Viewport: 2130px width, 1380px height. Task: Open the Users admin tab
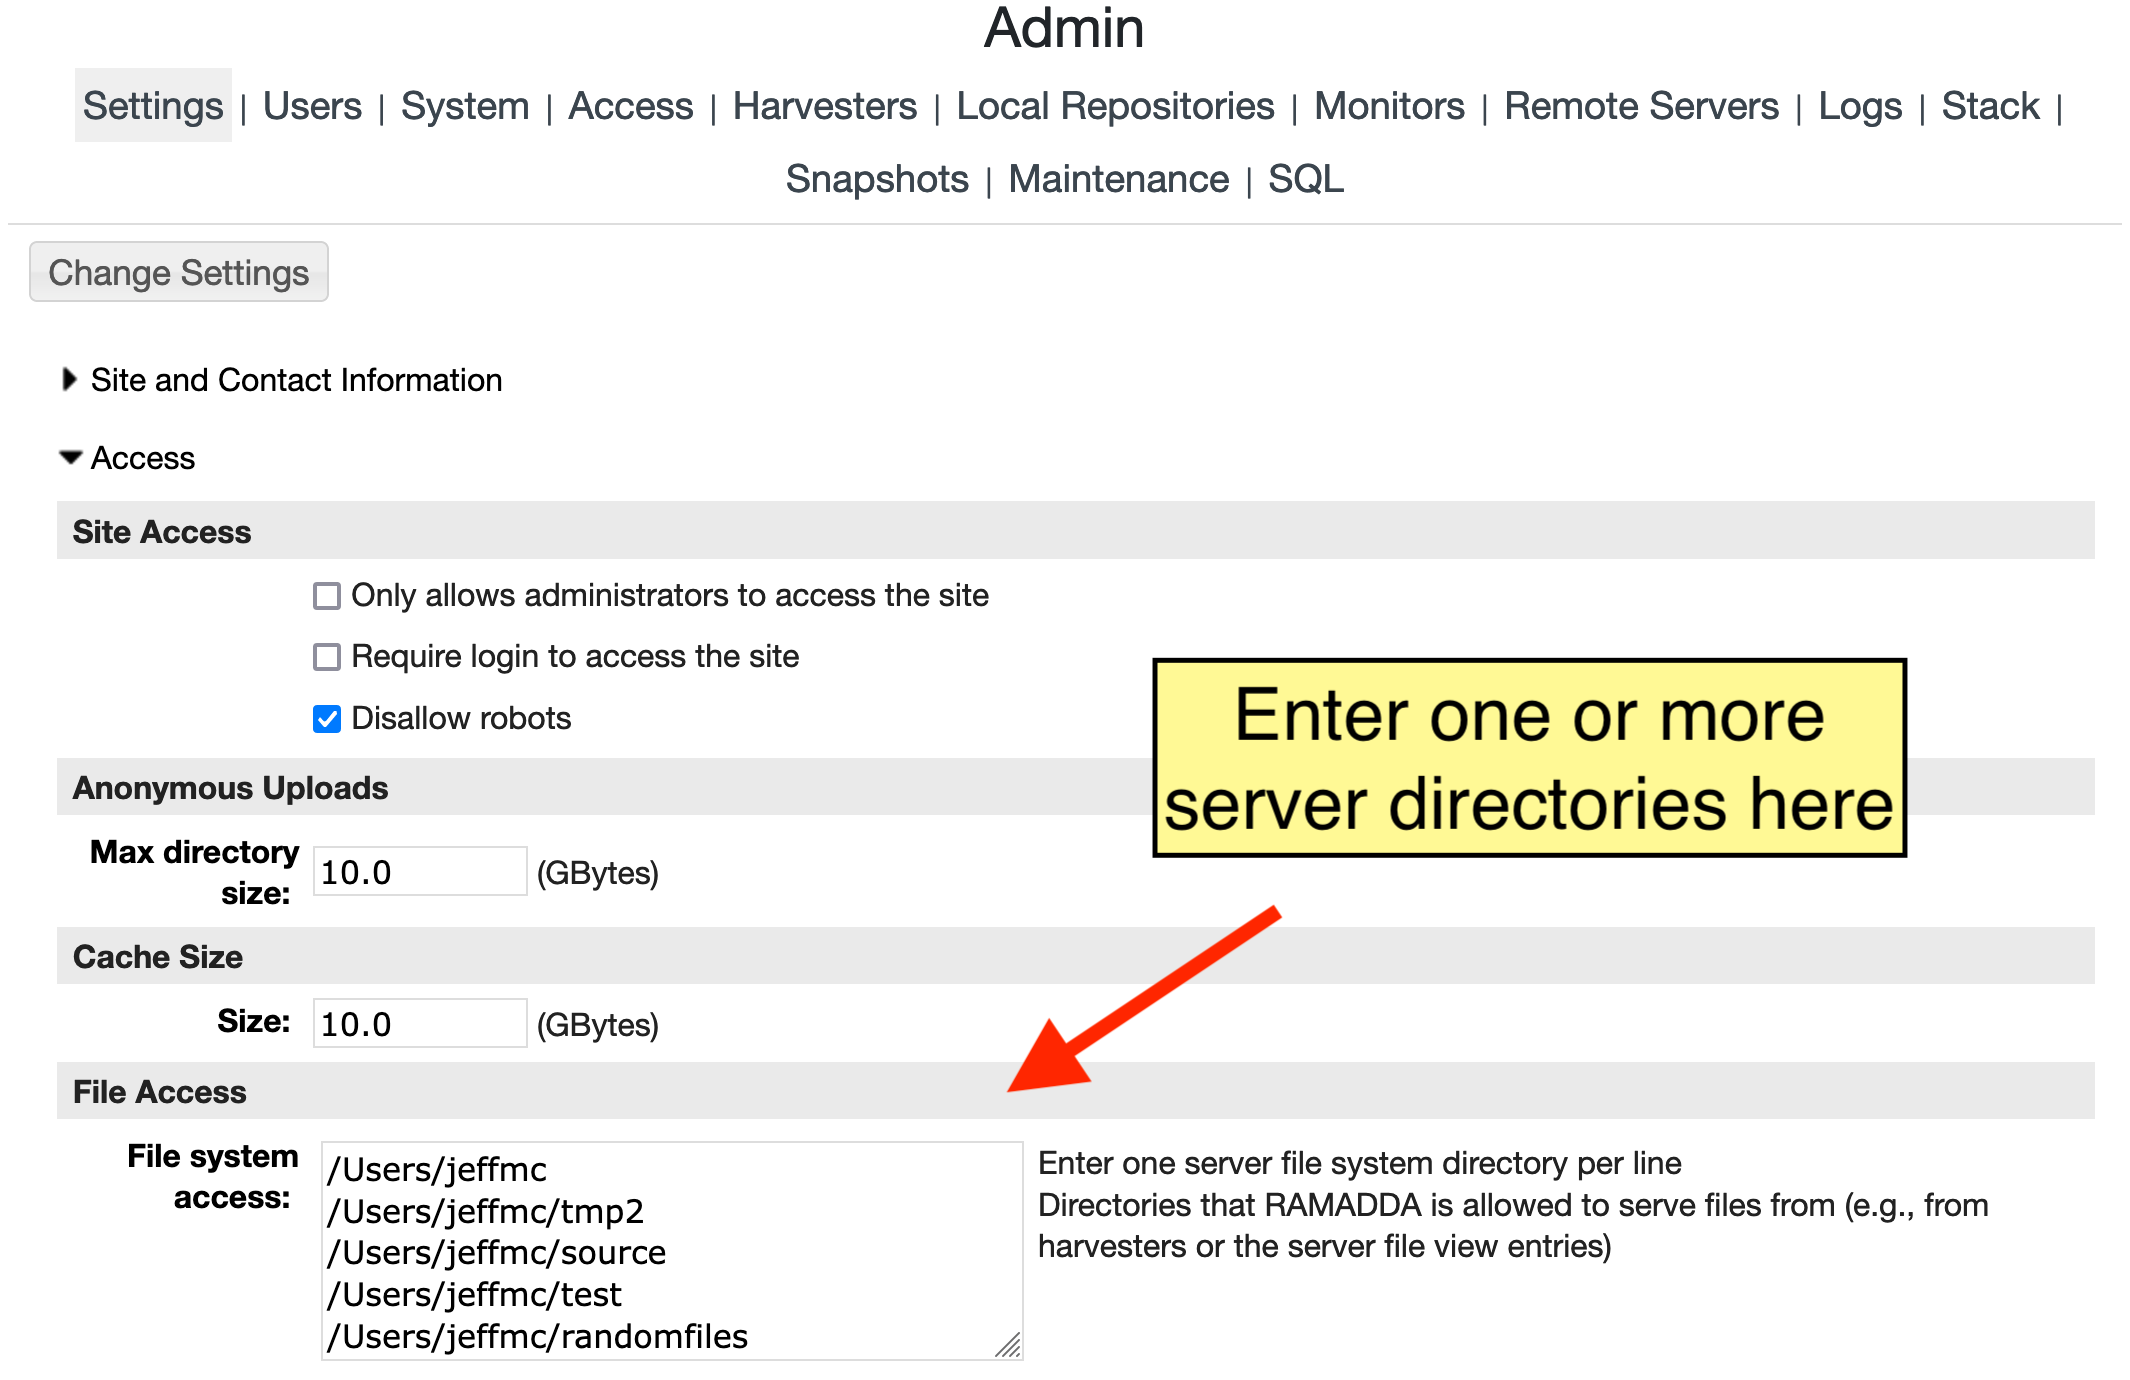click(x=312, y=106)
